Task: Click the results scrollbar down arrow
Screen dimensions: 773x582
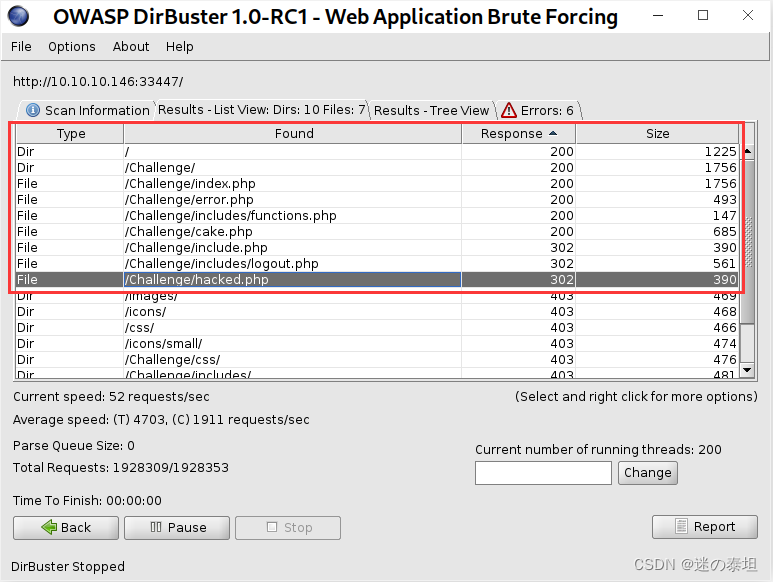Action: pos(747,370)
